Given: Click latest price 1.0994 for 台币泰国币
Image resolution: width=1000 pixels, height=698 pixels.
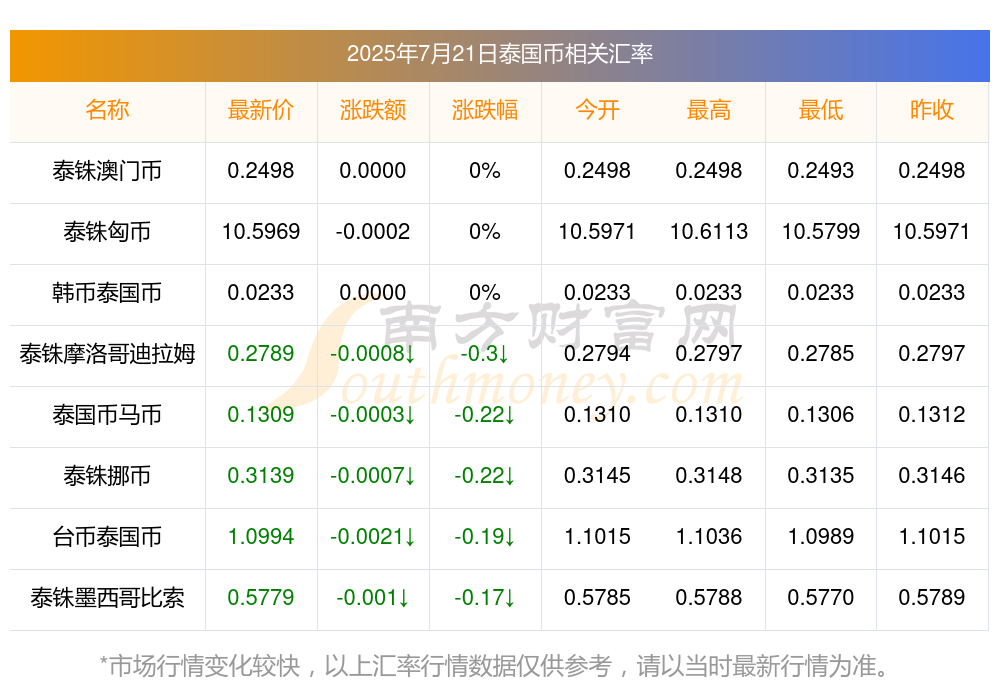Looking at the screenshot, I should (x=261, y=537).
